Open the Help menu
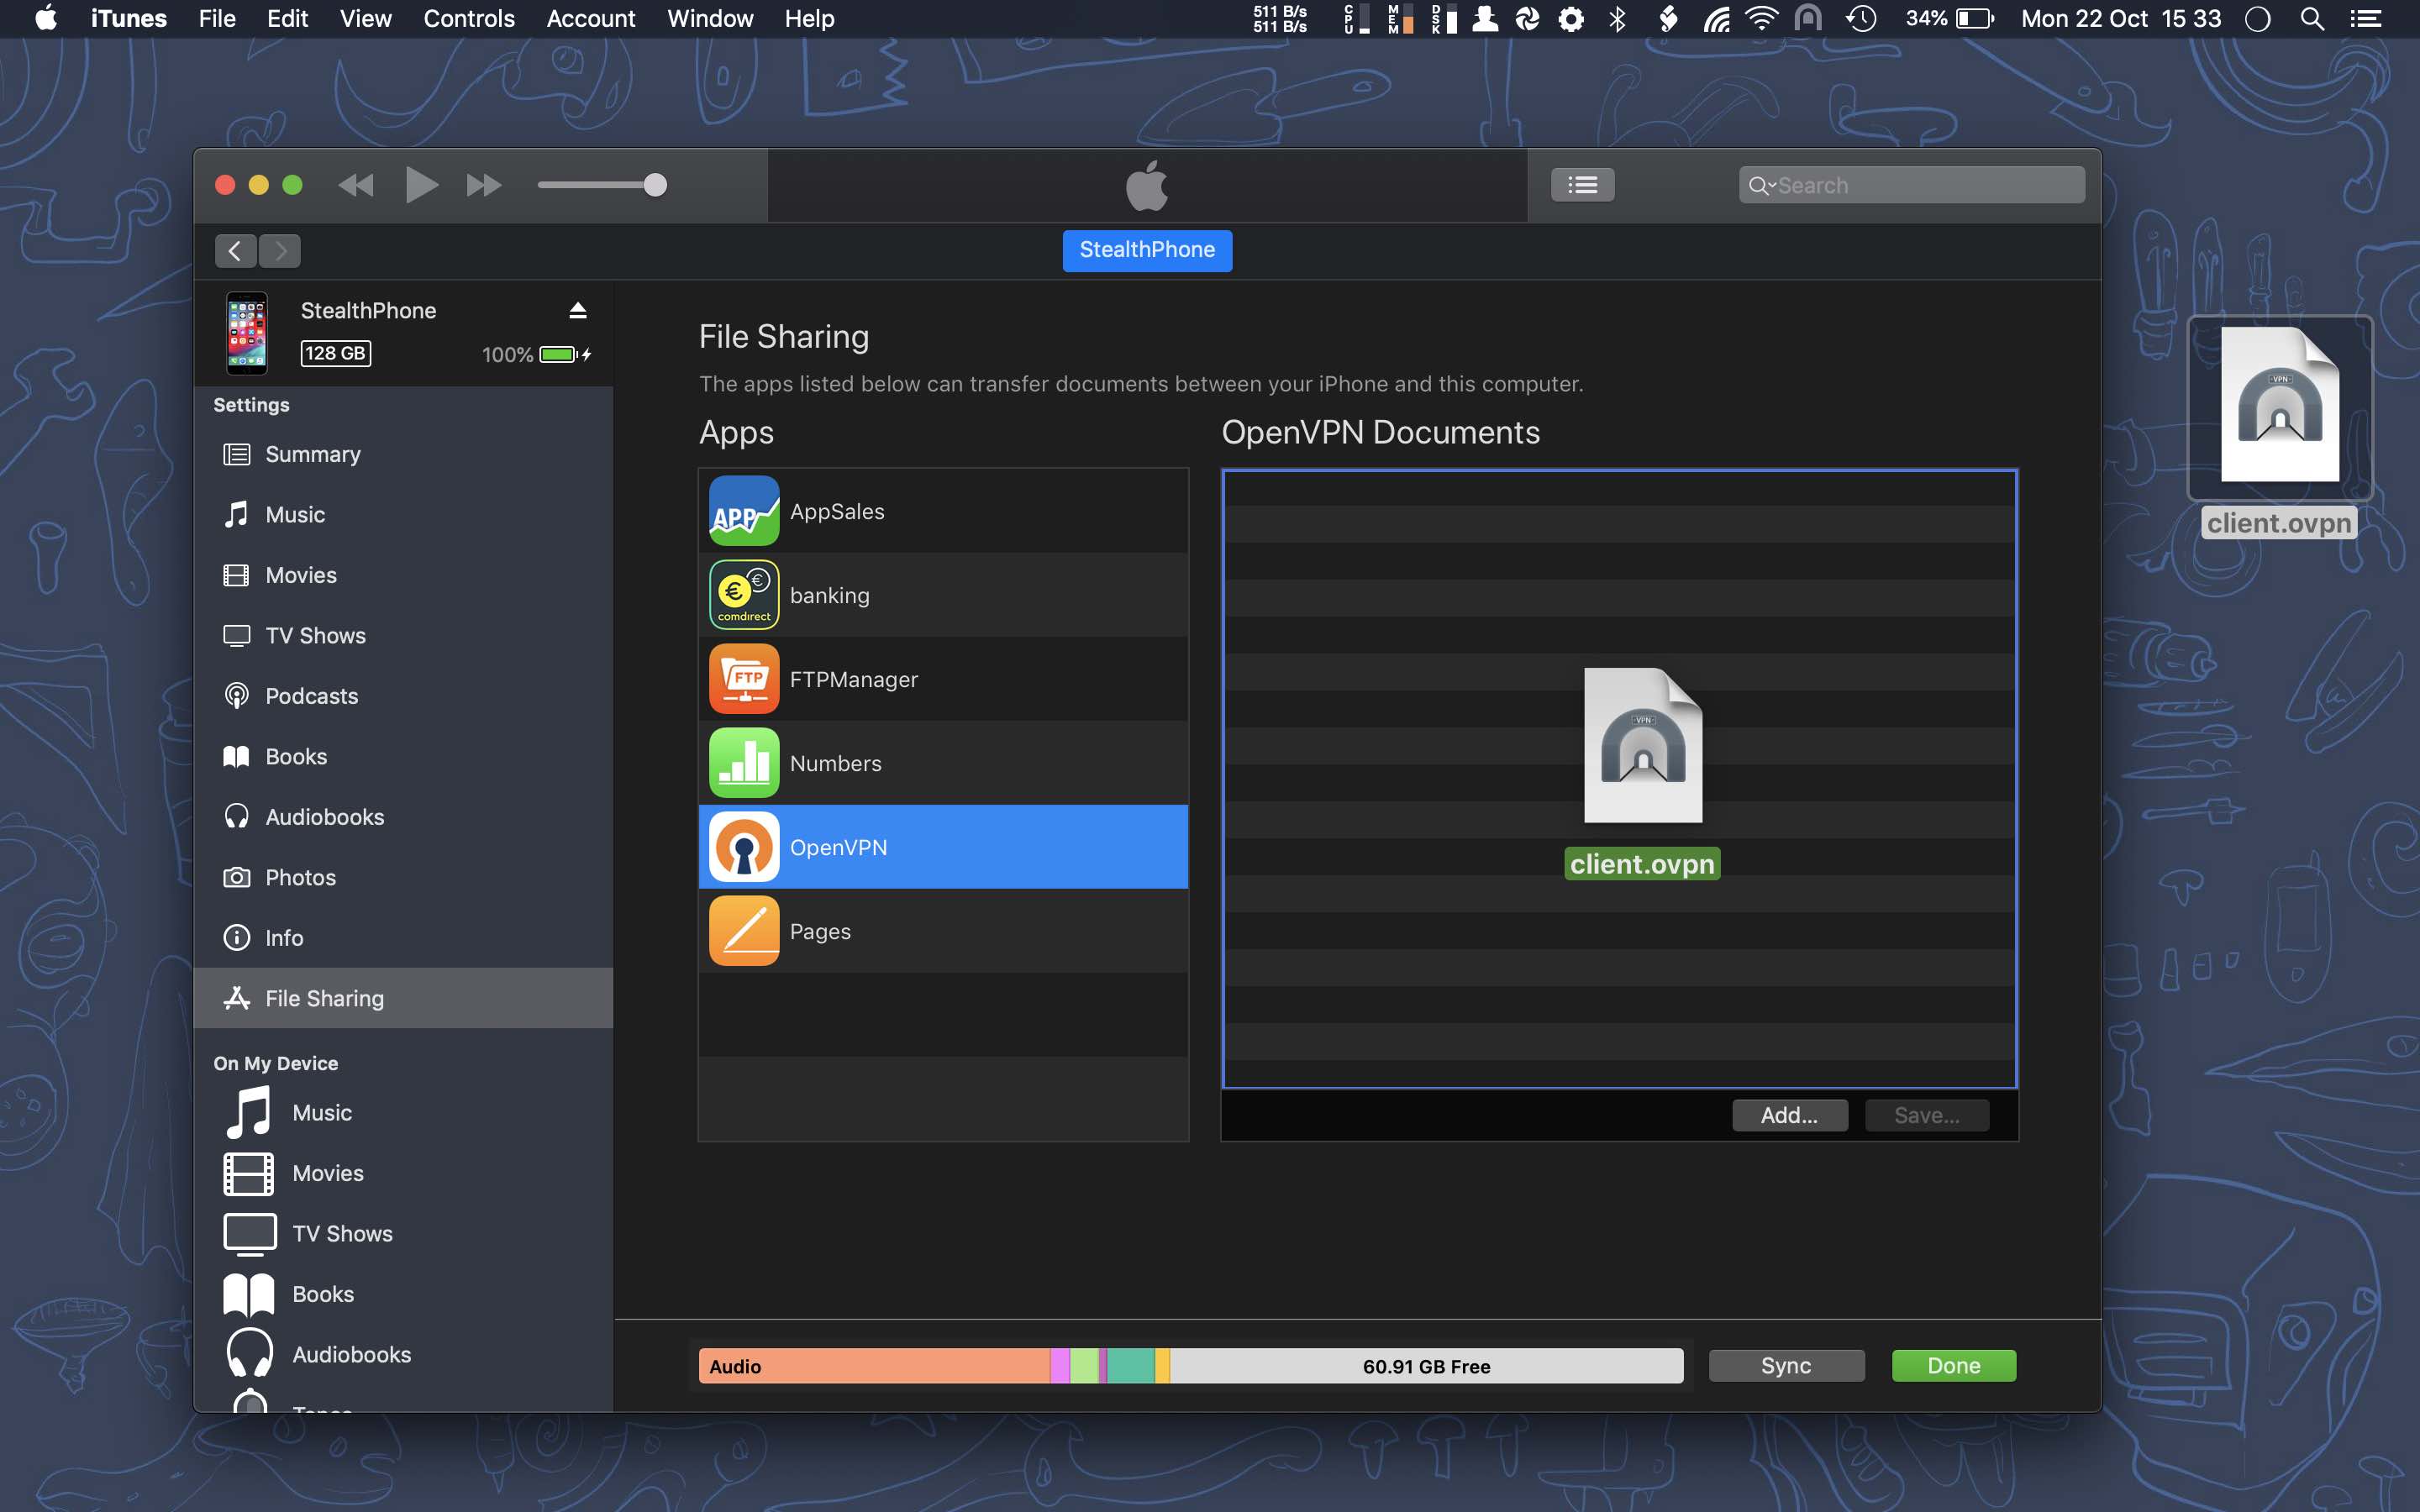The image size is (2420, 1512). (809, 19)
